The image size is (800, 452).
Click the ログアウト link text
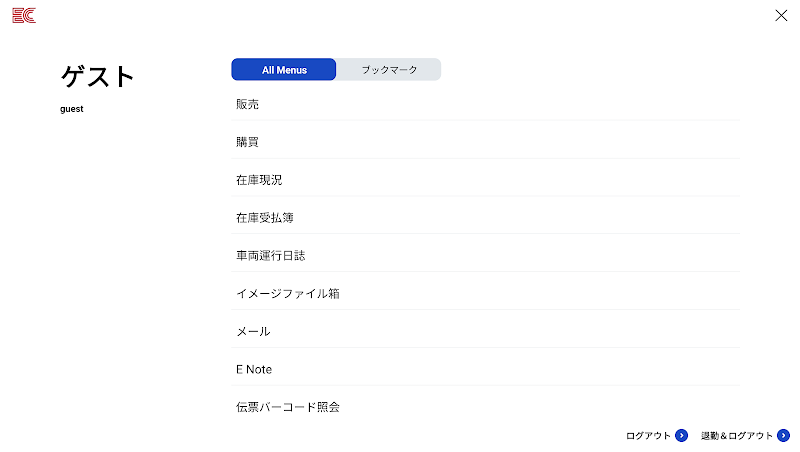point(648,436)
